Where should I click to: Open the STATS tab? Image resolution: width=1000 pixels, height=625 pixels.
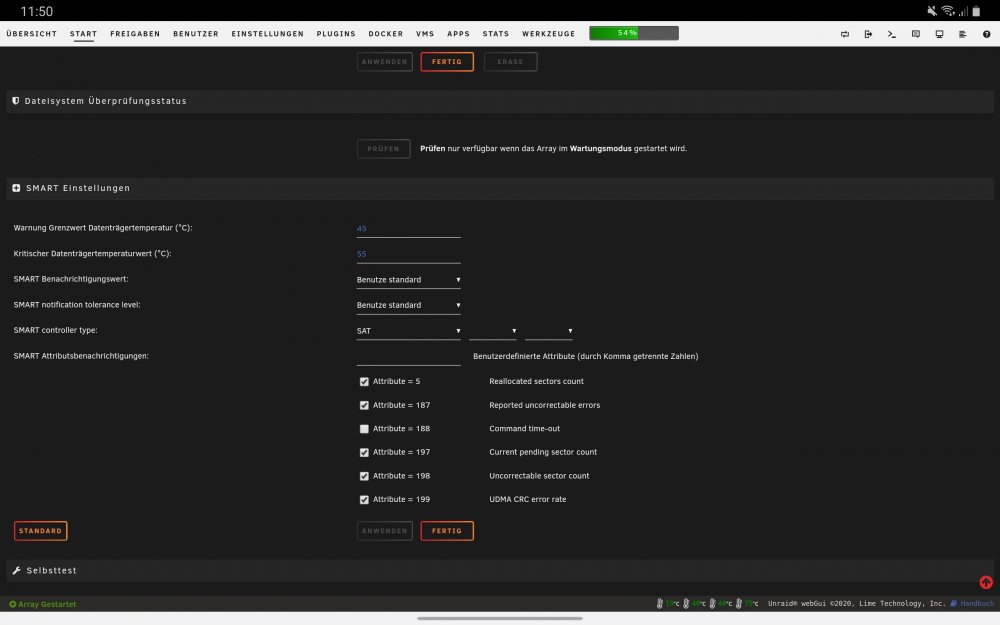tap(496, 34)
